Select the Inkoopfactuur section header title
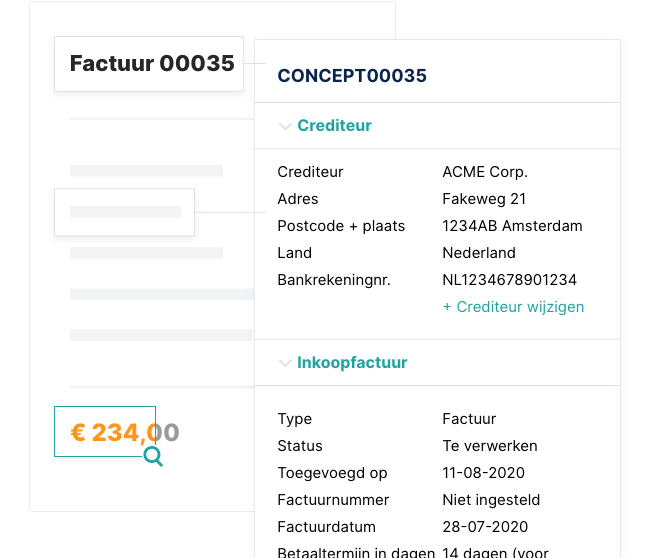The height and width of the screenshot is (558, 650). (x=352, y=363)
